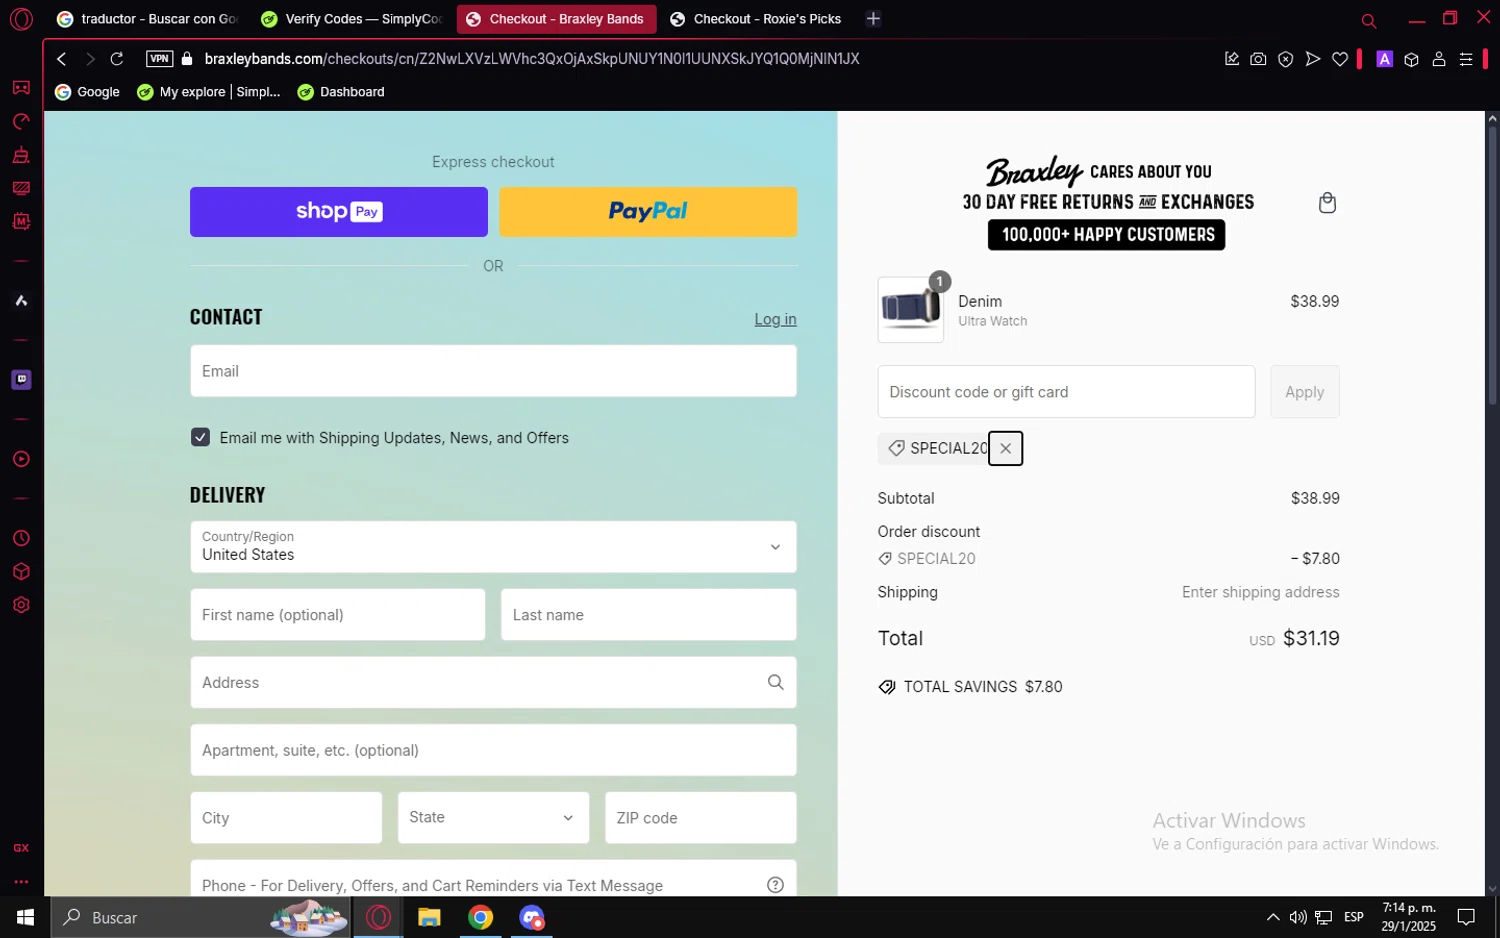Switch to Checkout Roxie's Picks tab

pos(756,19)
